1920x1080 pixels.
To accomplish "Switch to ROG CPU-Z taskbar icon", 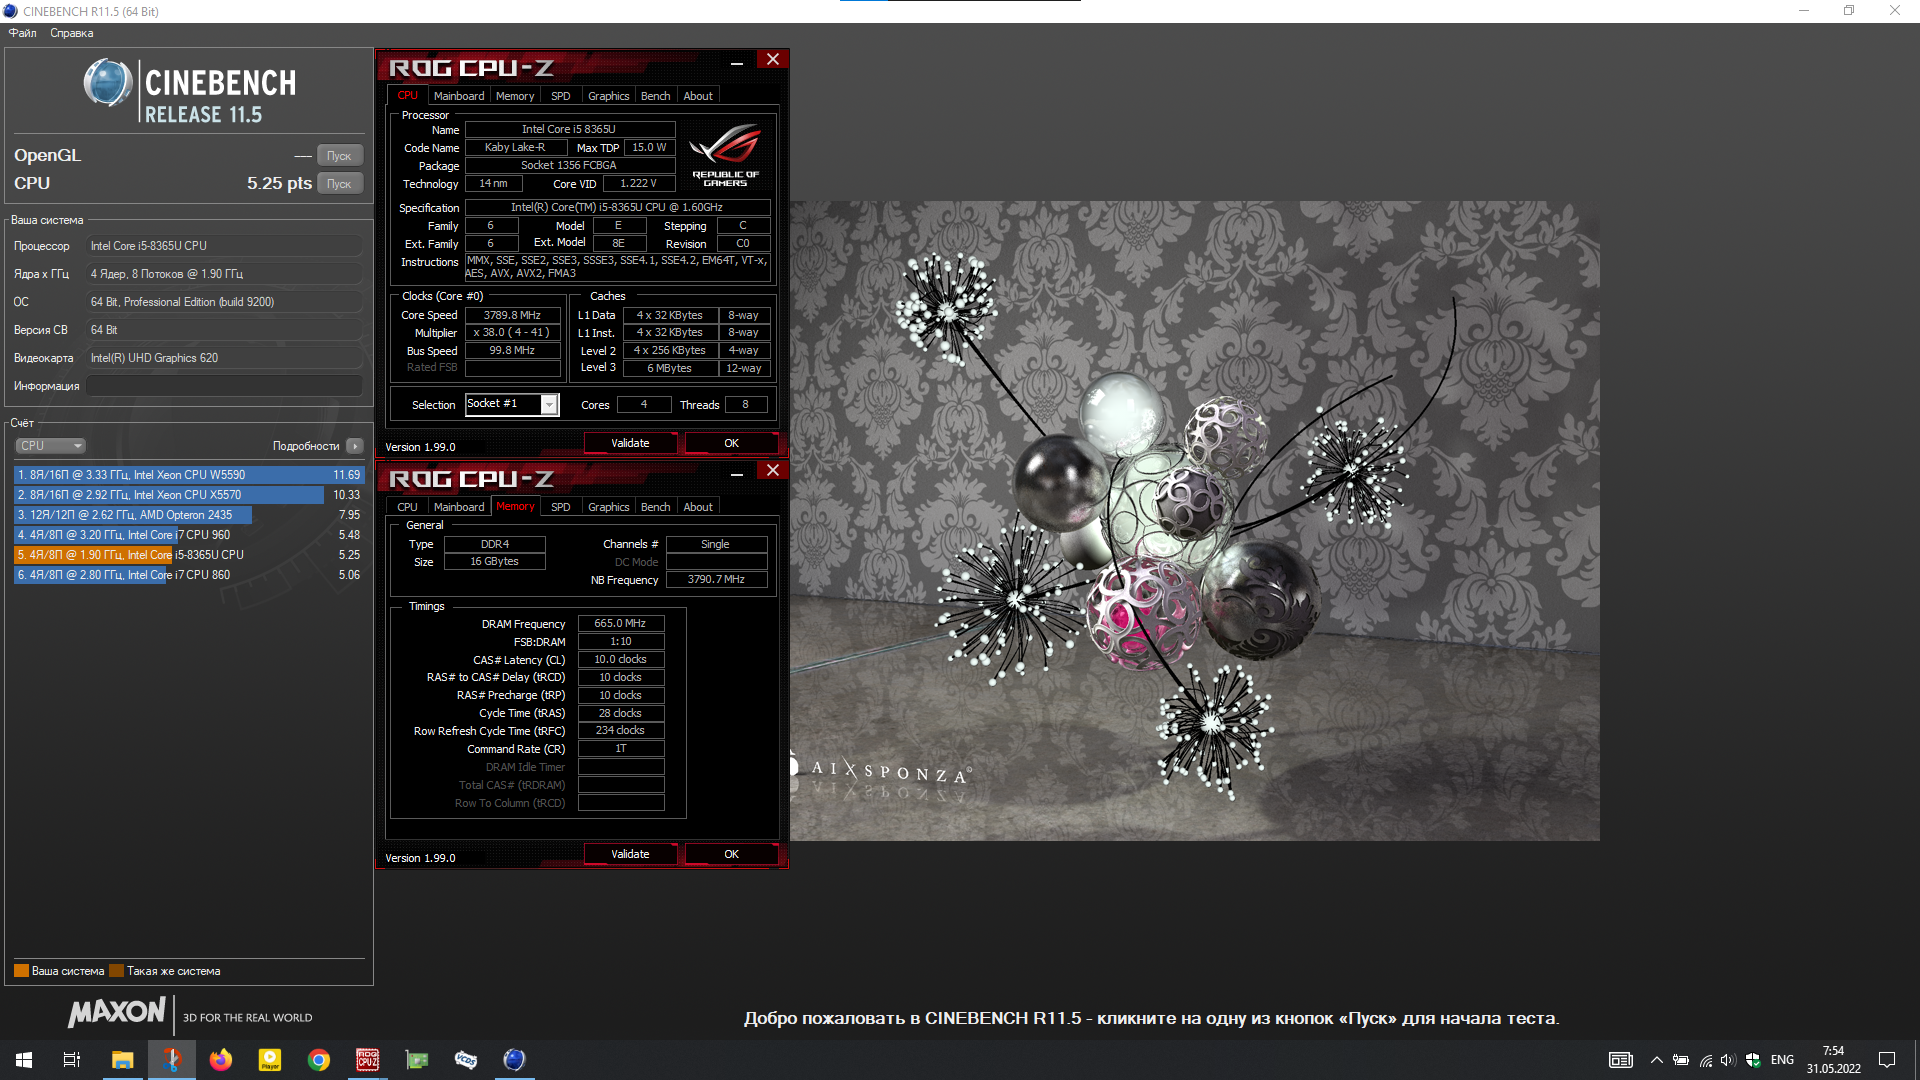I will [367, 1060].
